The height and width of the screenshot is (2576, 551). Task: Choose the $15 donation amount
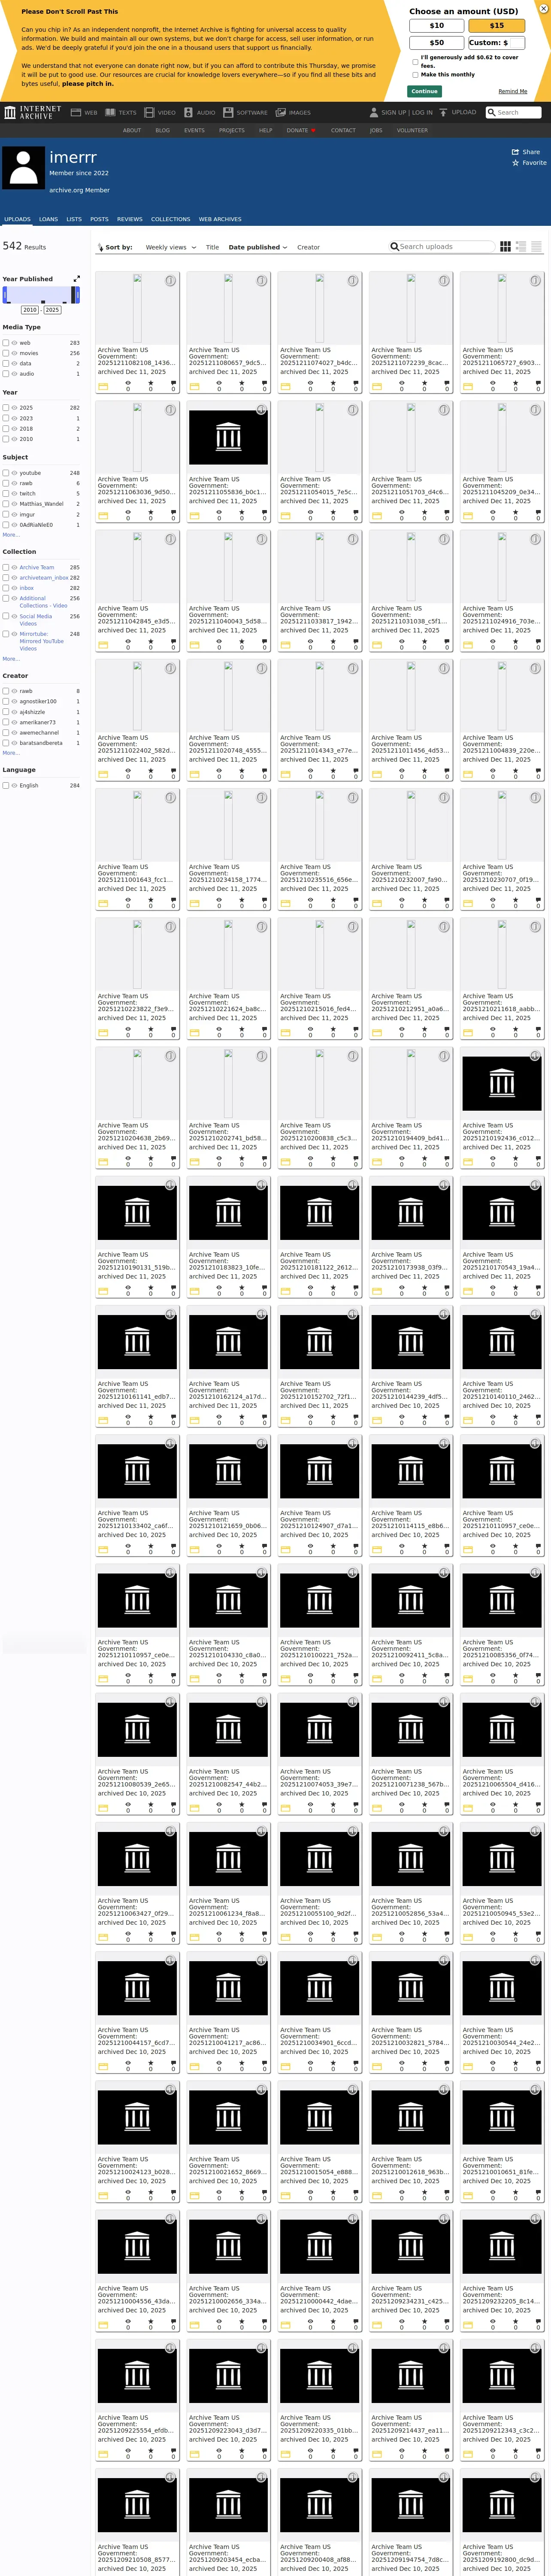[x=497, y=26]
